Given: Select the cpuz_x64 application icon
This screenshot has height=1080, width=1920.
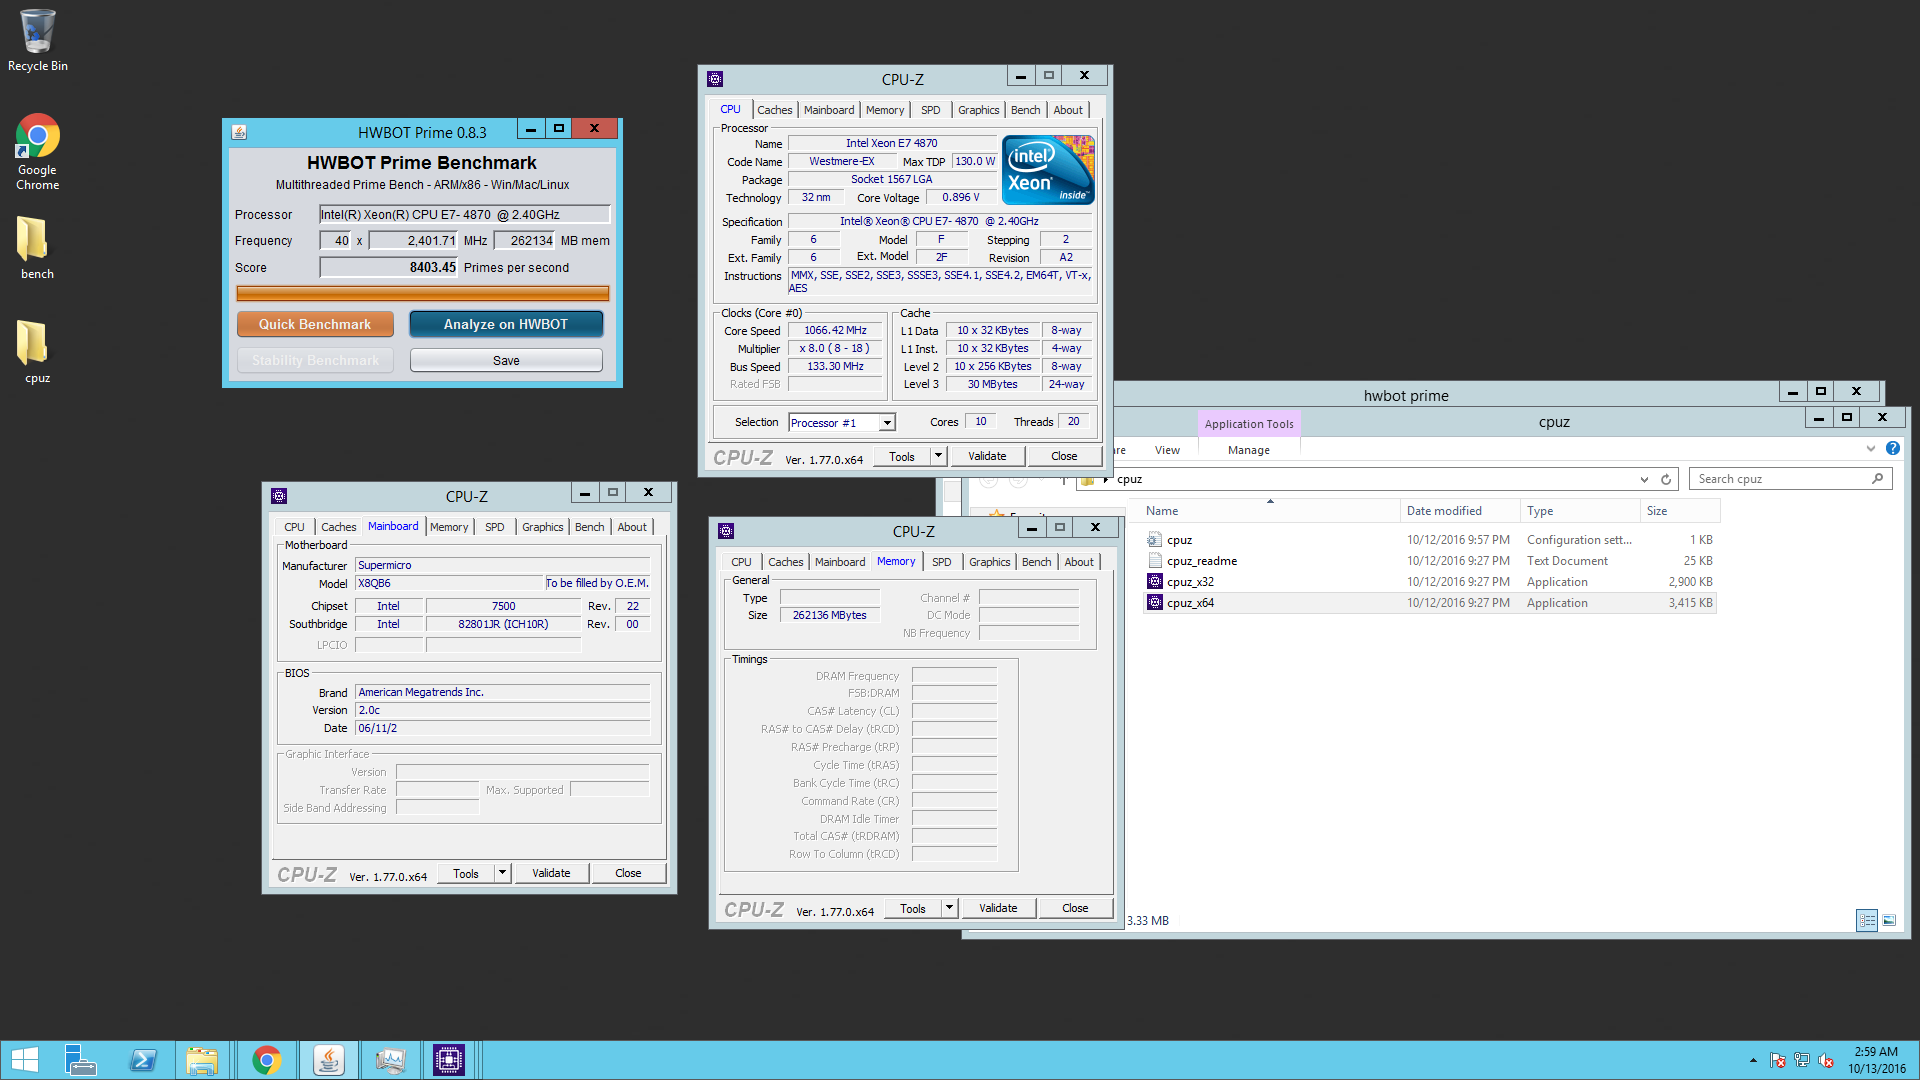Looking at the screenshot, I should coord(1154,603).
